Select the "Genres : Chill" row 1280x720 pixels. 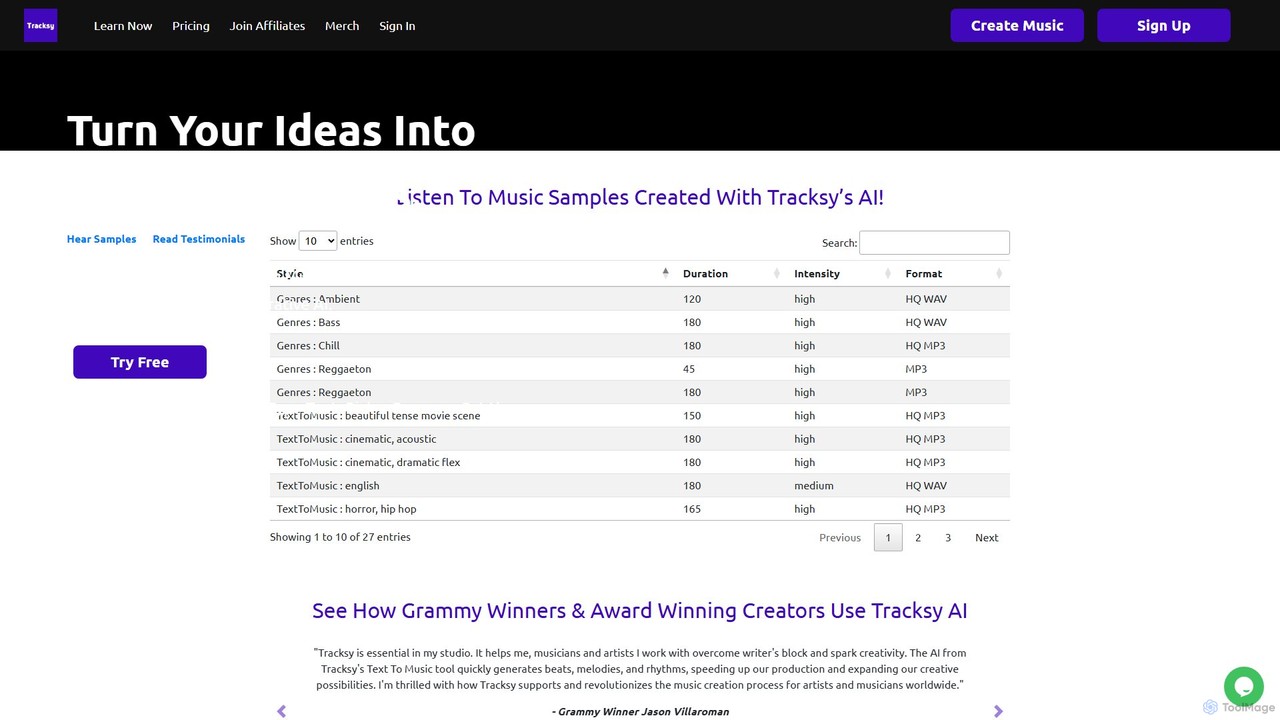(x=640, y=346)
